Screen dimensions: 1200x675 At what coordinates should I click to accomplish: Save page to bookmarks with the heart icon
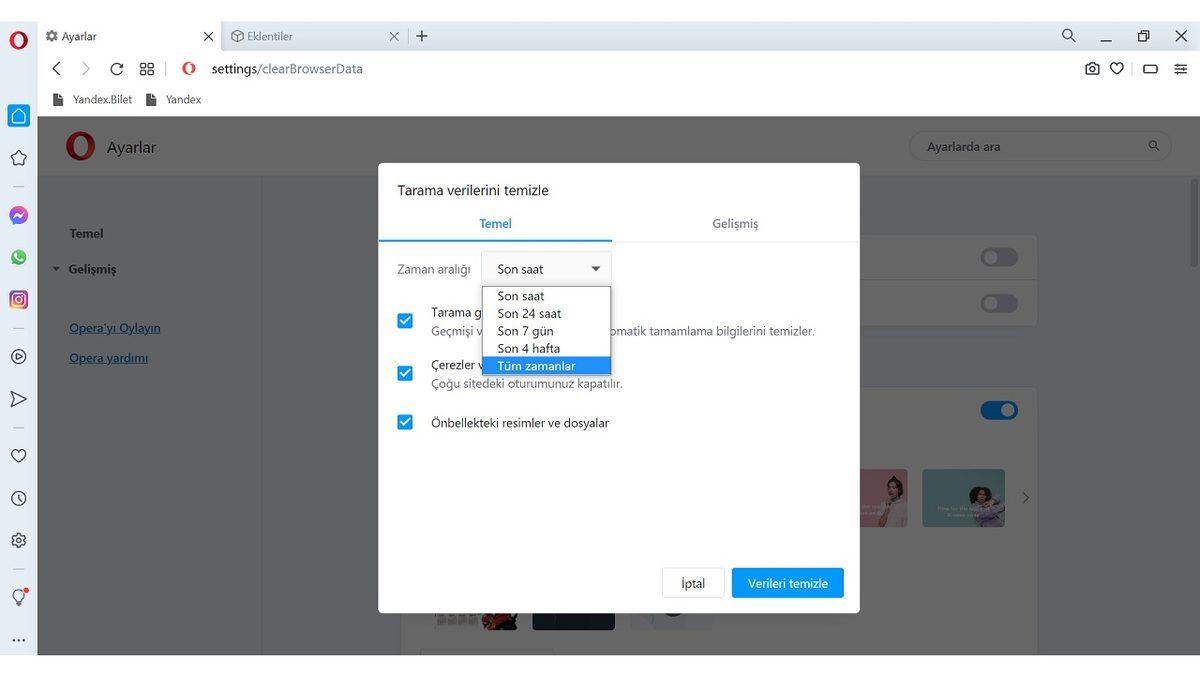click(1117, 68)
